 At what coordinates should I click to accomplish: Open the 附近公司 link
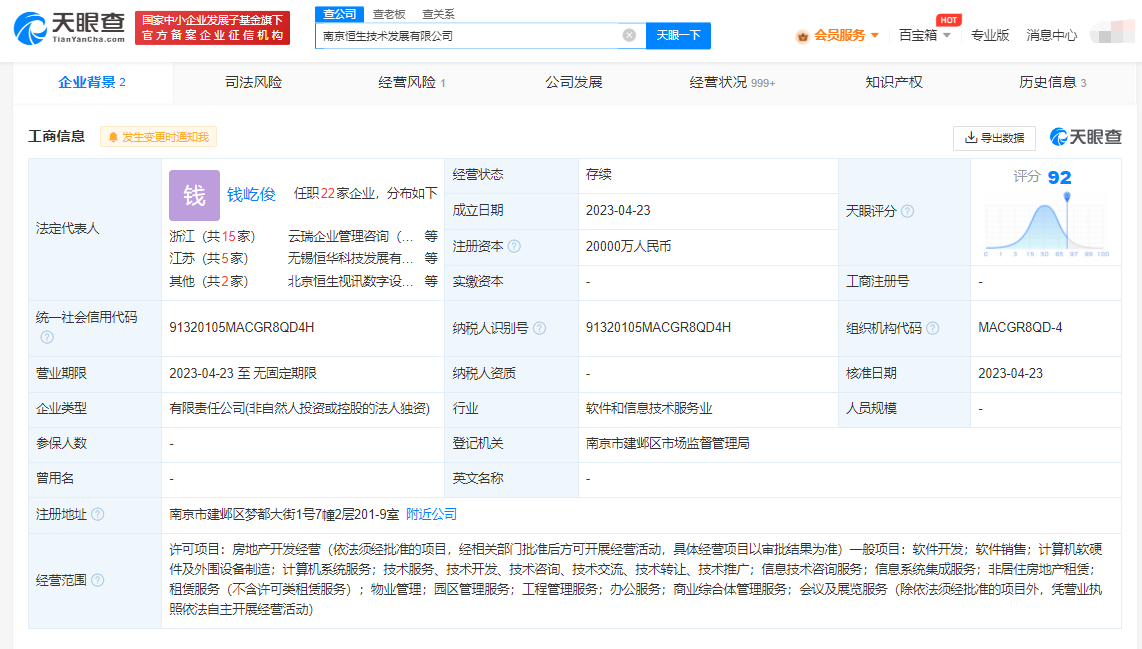(x=431, y=514)
